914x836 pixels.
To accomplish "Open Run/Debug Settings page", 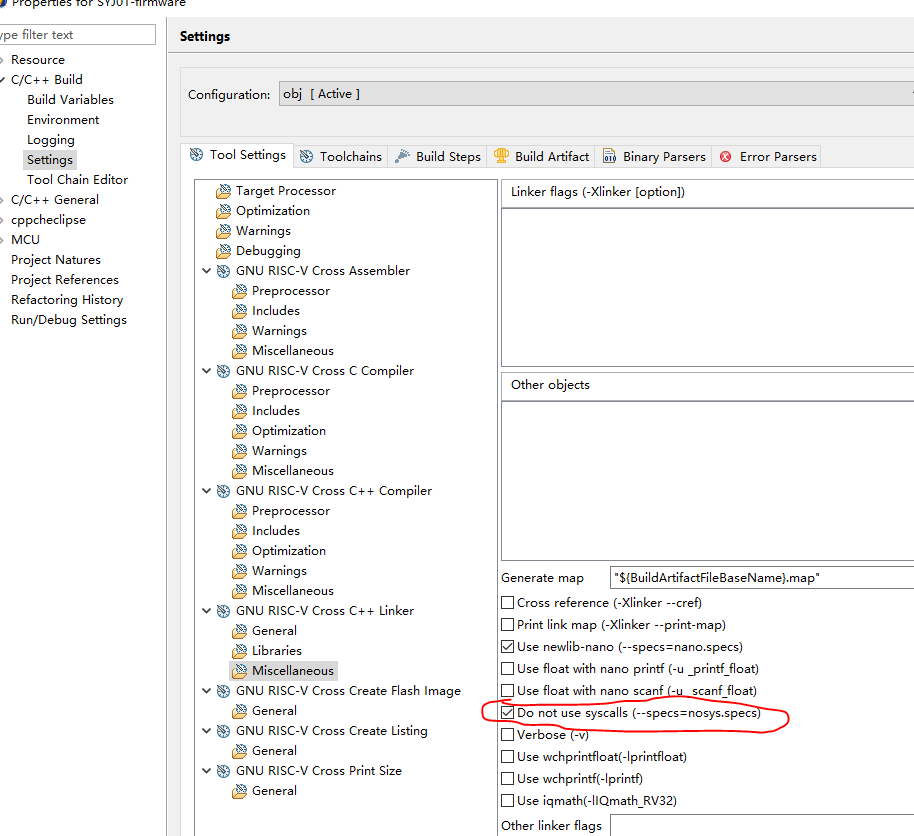I will [69, 320].
